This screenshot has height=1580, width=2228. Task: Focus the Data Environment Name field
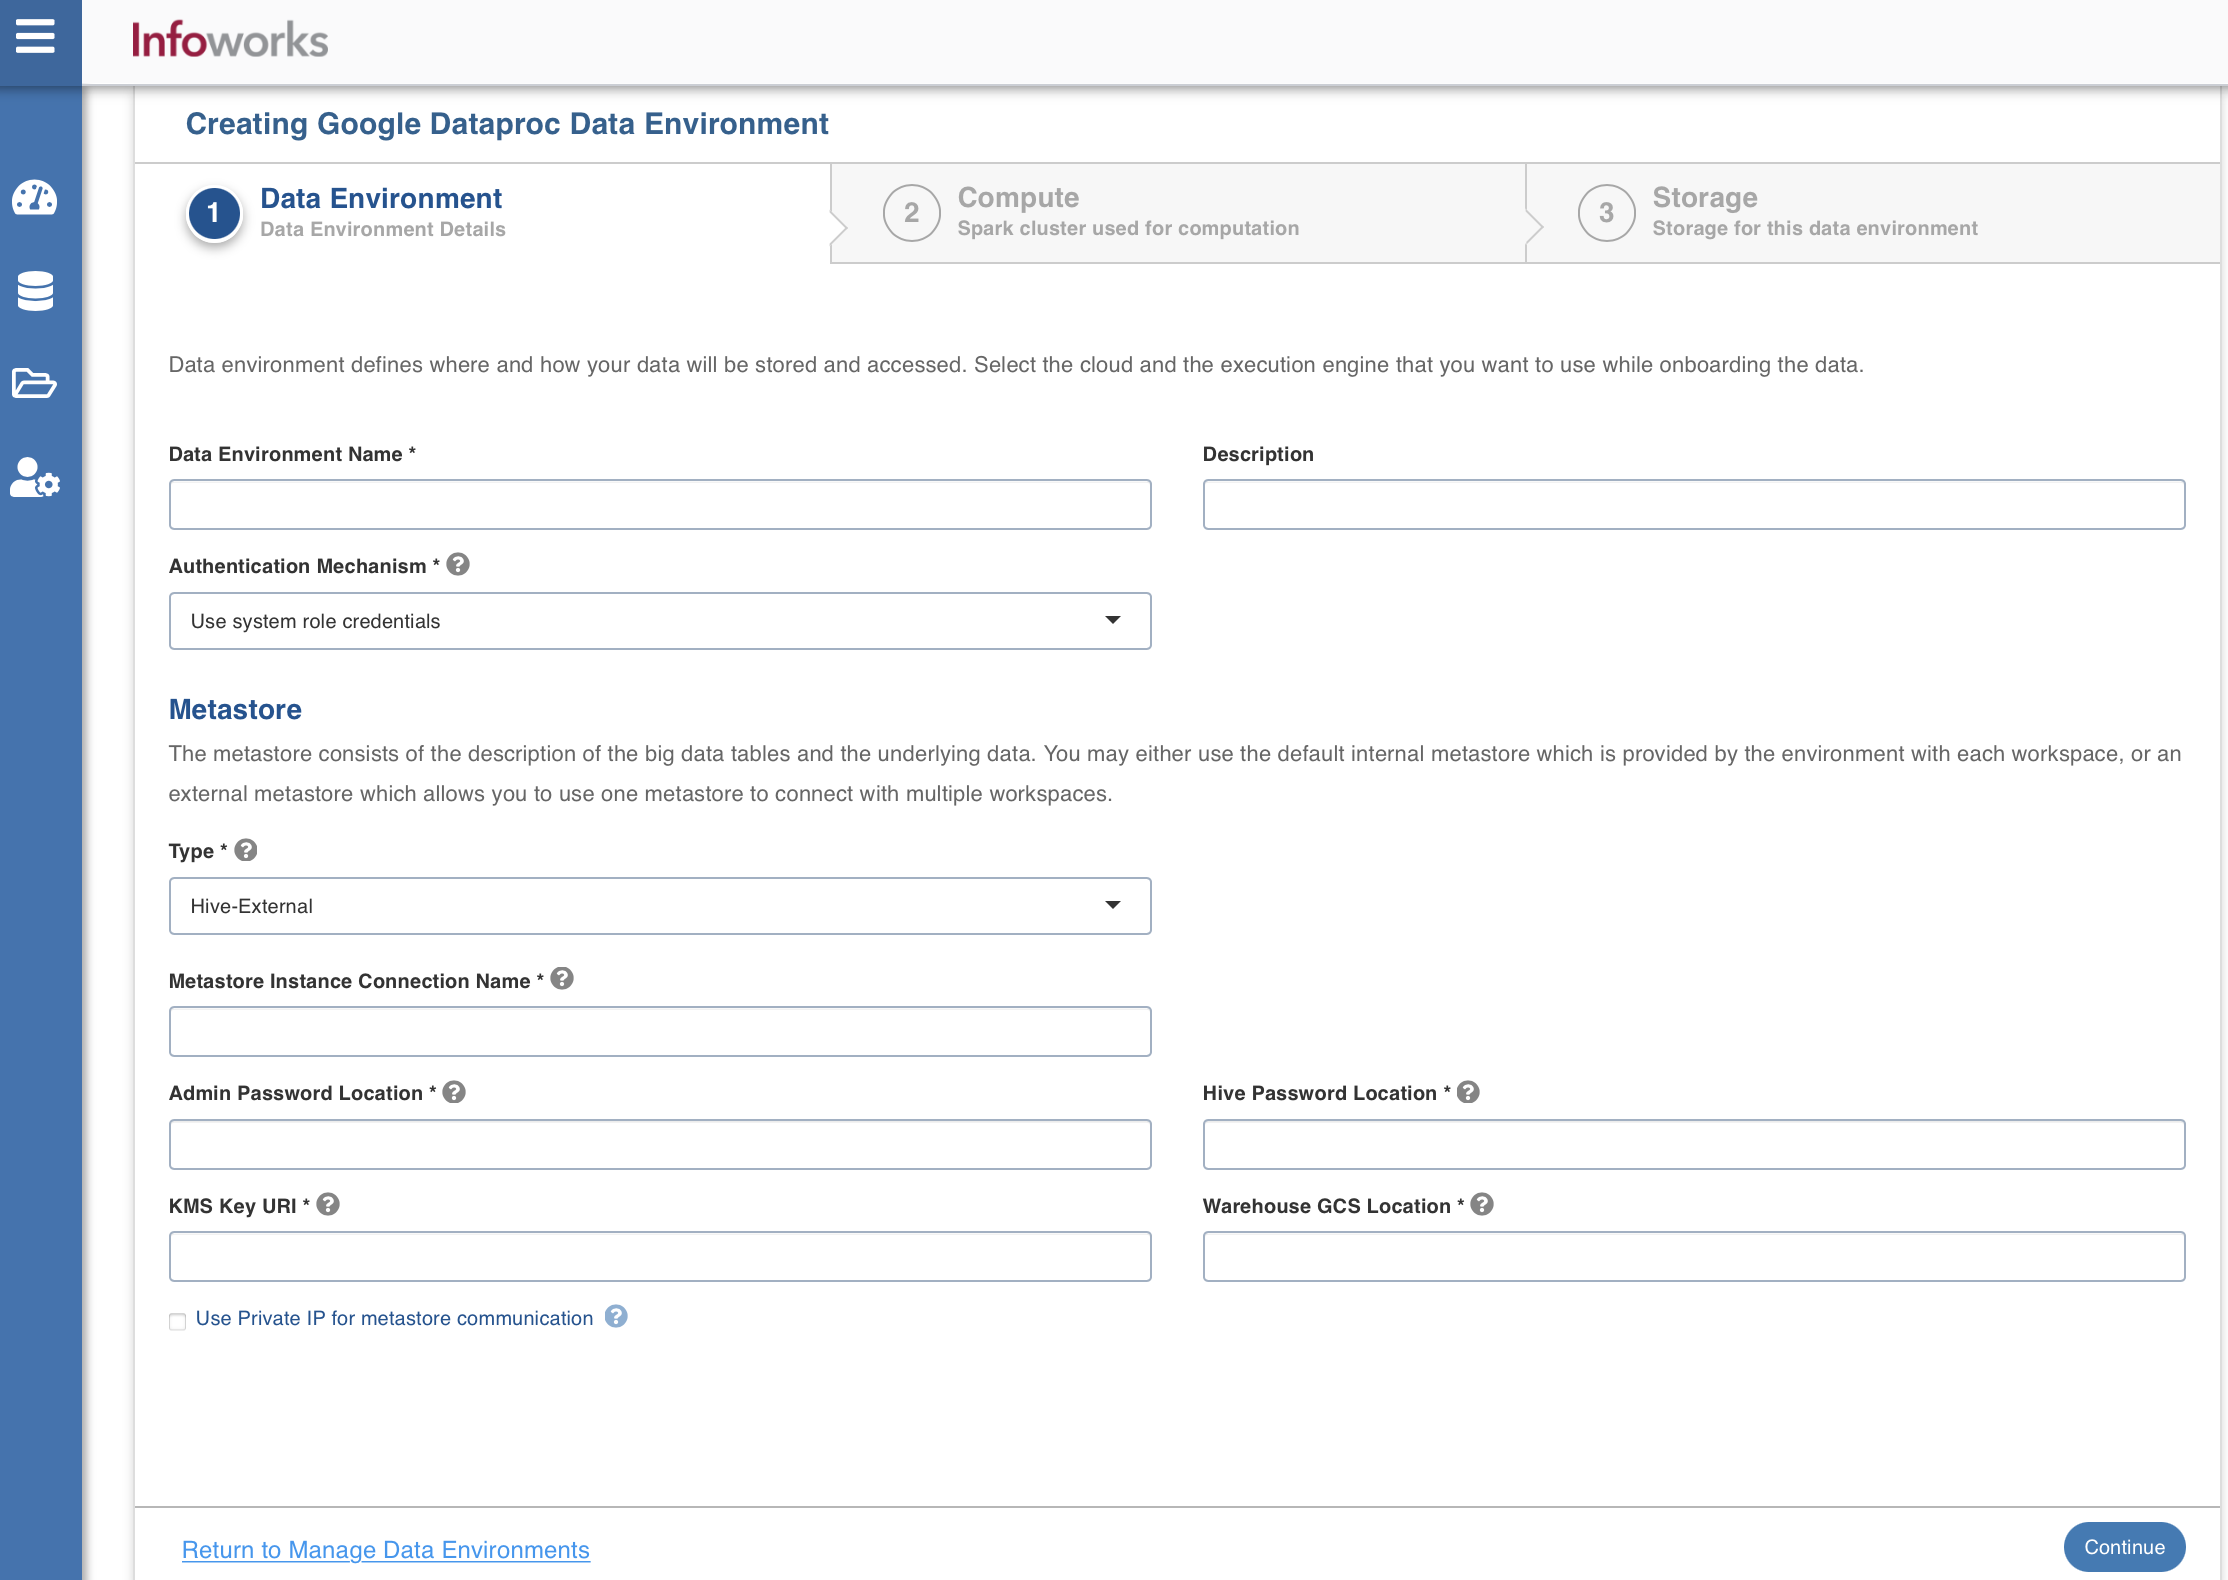point(660,505)
